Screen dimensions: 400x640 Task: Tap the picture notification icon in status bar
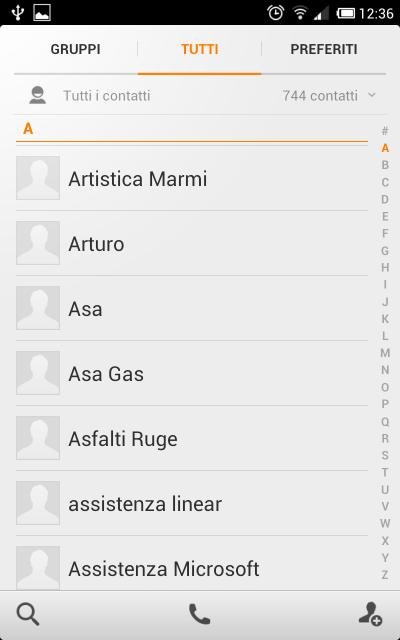click(x=42, y=13)
